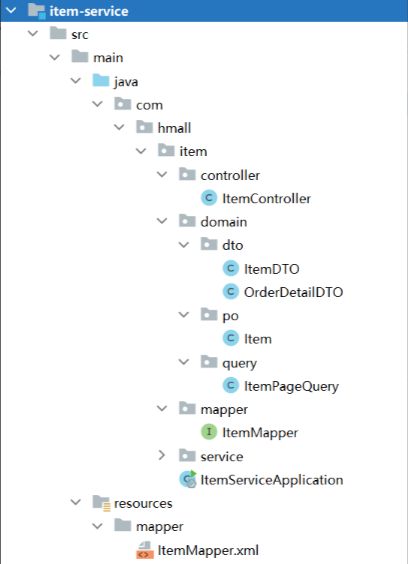The width and height of the screenshot is (408, 564).
Task: Click the ItemServiceApplication runnable class icon
Action: [188, 479]
